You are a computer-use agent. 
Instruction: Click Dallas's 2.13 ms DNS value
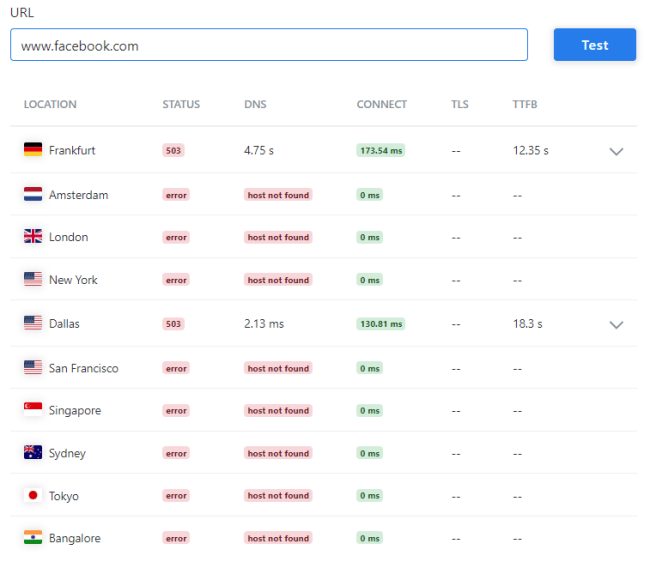[264, 324]
